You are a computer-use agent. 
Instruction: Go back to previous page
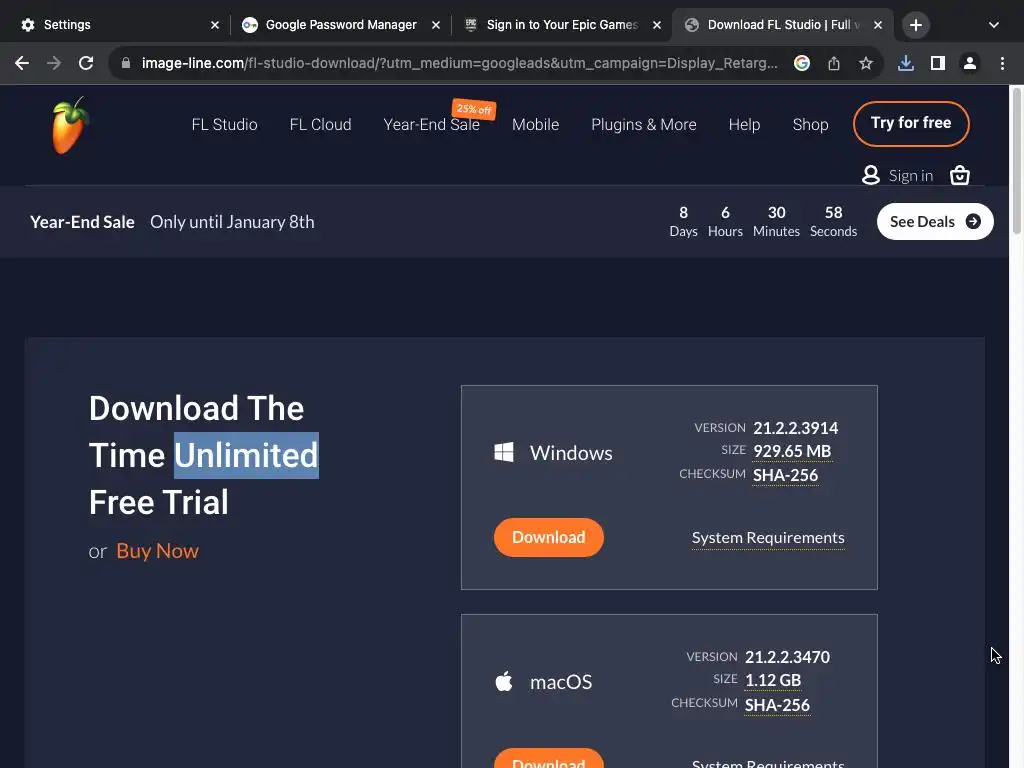[22, 63]
